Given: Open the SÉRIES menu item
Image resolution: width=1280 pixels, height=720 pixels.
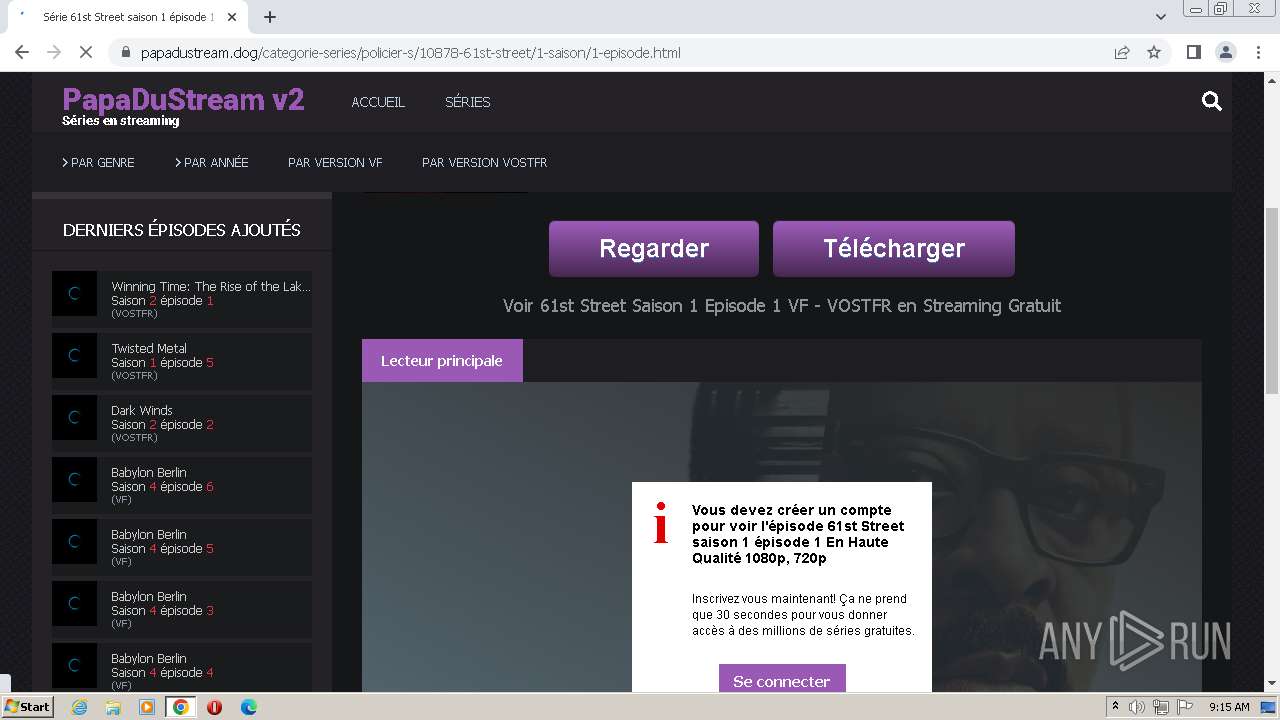Looking at the screenshot, I should [467, 102].
